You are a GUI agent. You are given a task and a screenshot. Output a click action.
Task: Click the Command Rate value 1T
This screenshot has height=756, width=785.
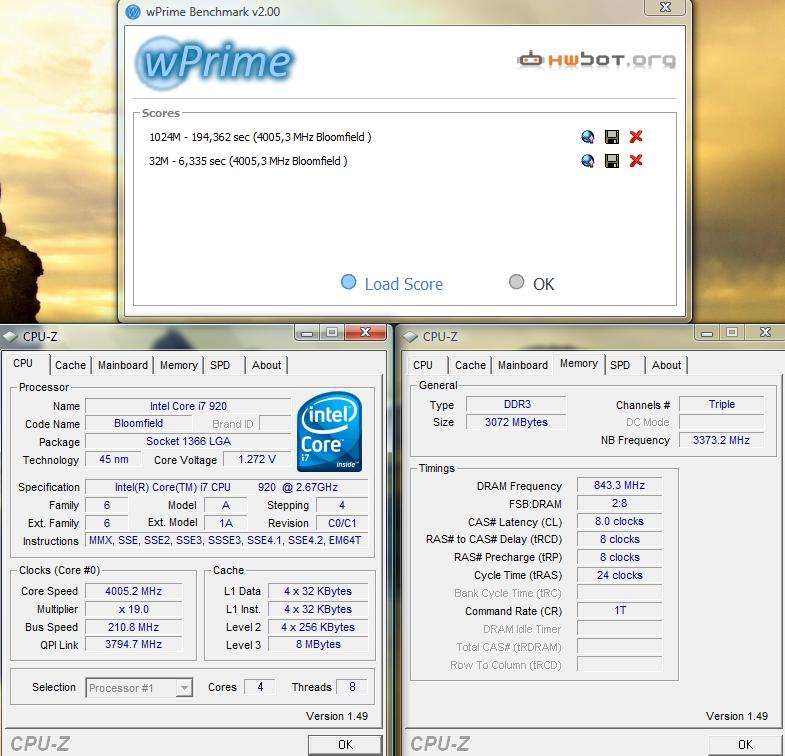click(x=619, y=610)
